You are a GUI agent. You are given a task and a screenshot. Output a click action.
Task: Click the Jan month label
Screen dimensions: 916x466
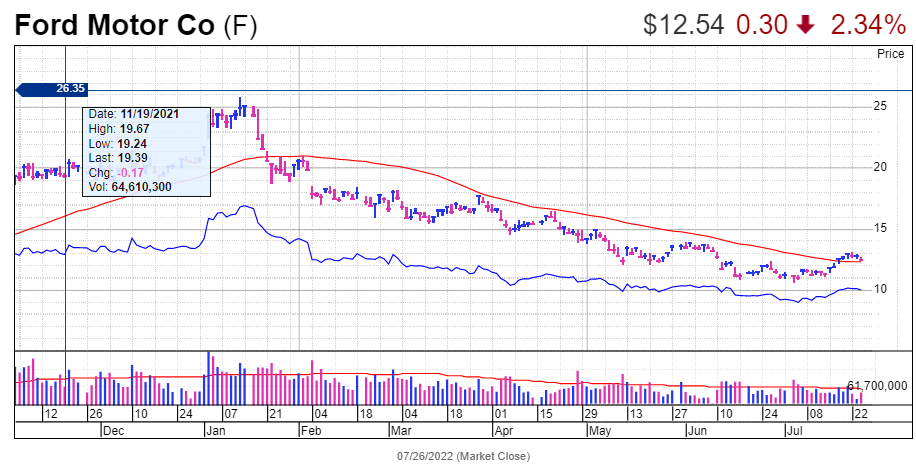216,432
